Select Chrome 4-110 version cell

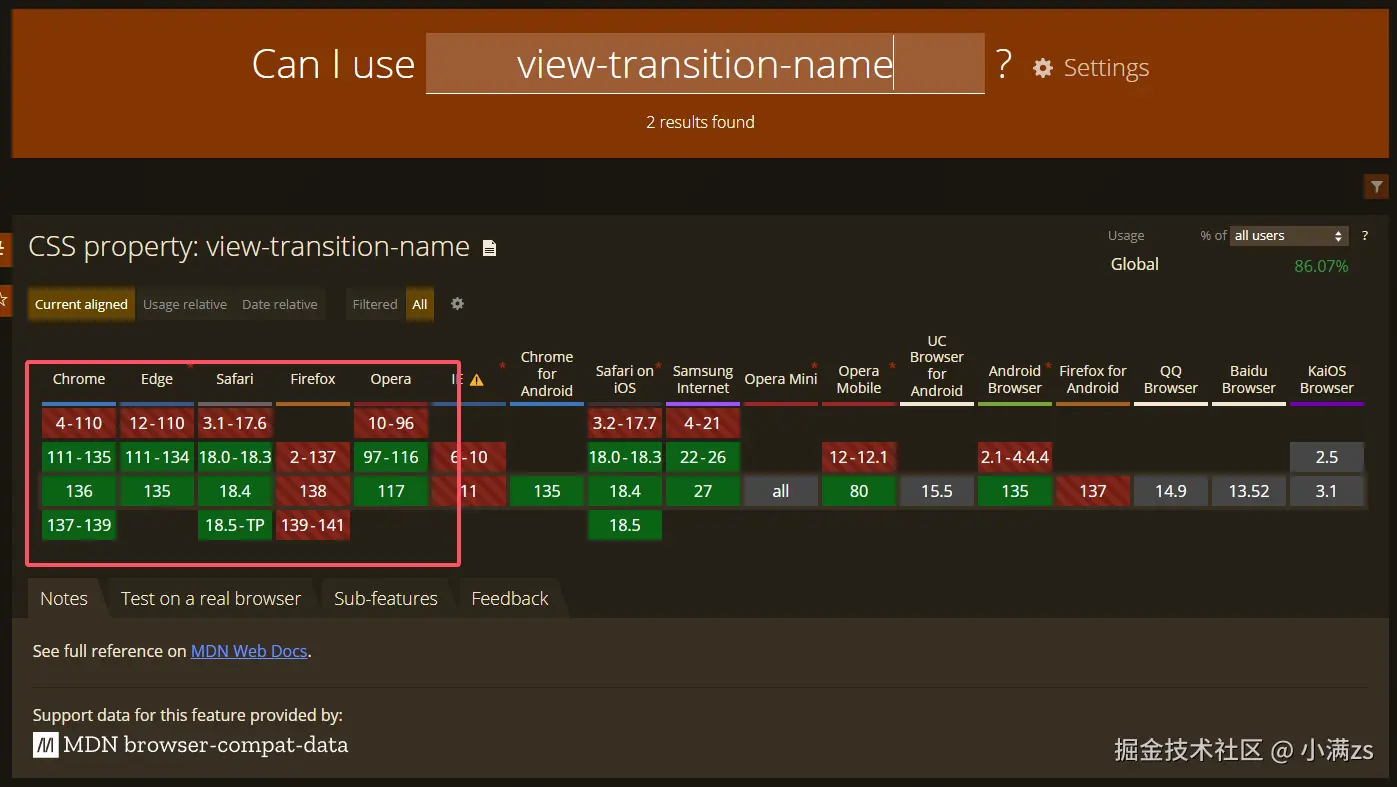(x=79, y=423)
